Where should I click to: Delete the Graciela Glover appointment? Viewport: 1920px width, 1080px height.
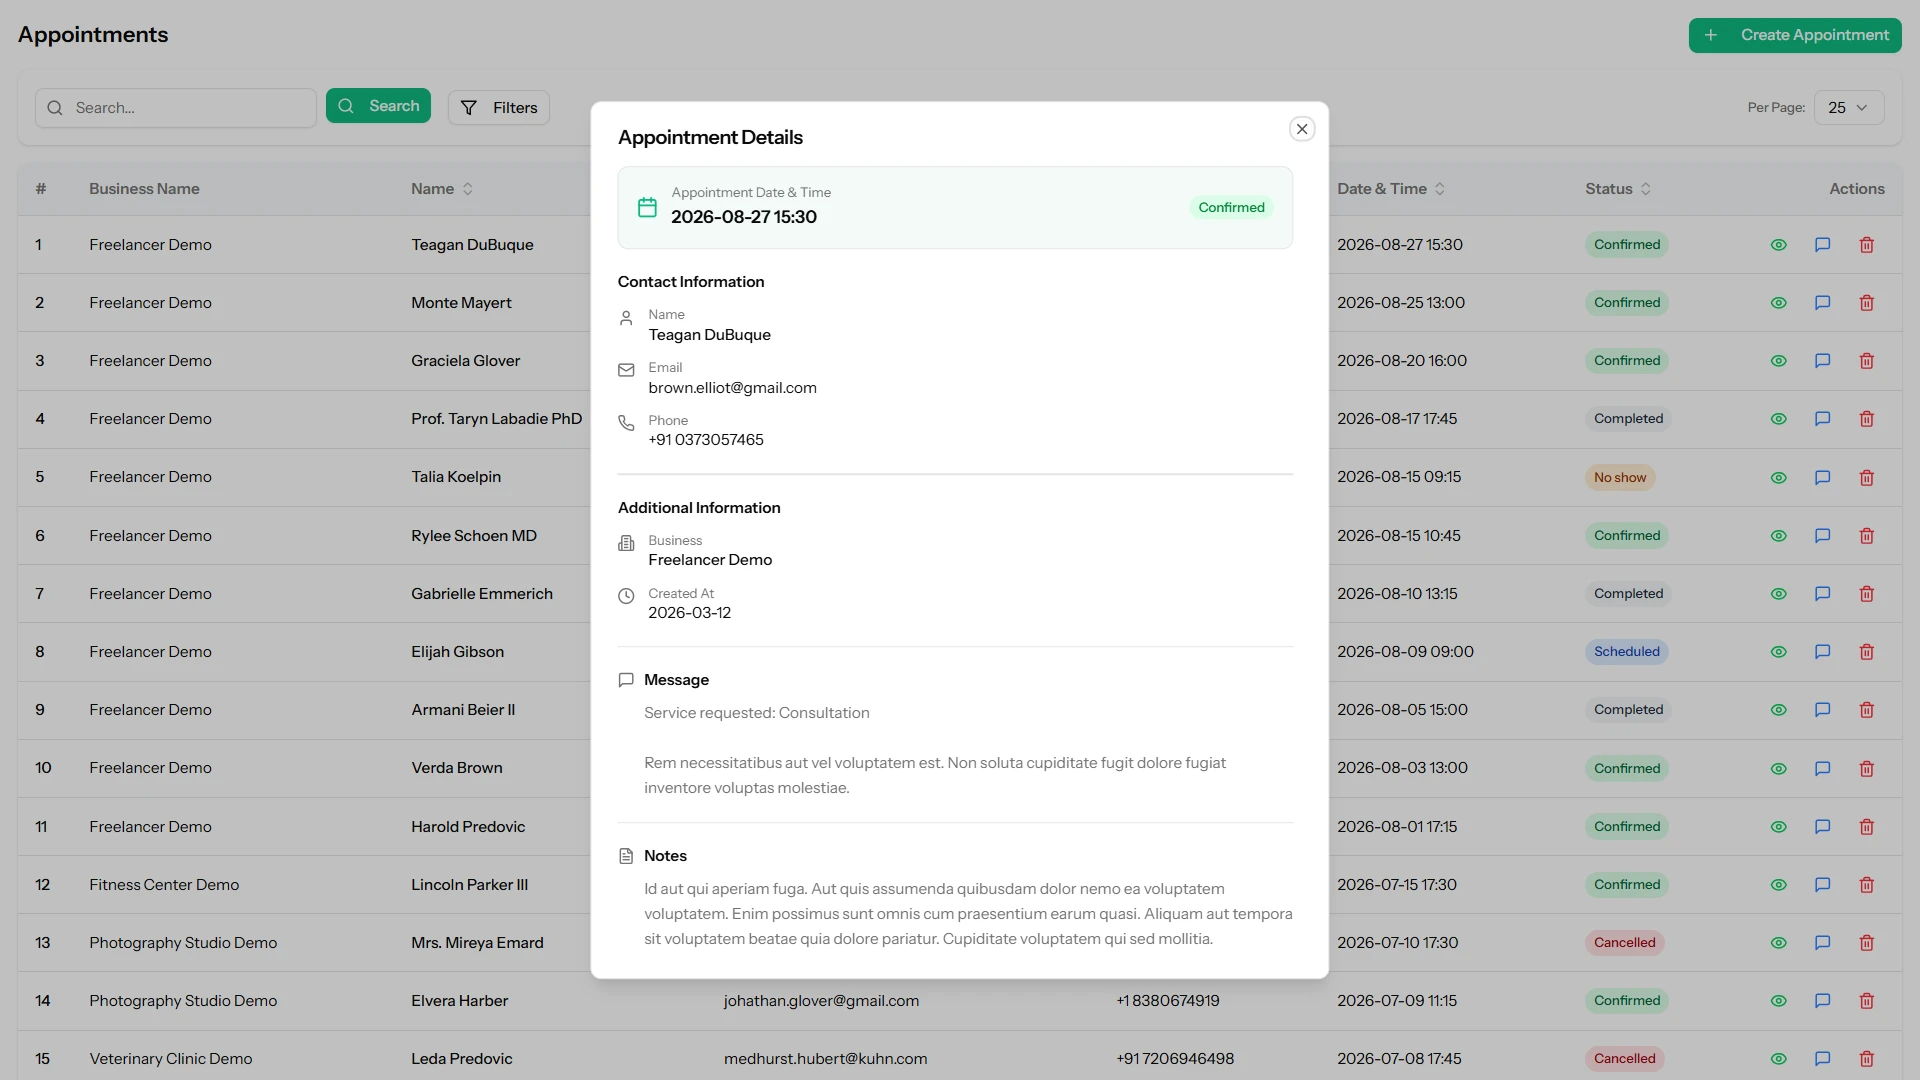click(x=1866, y=361)
